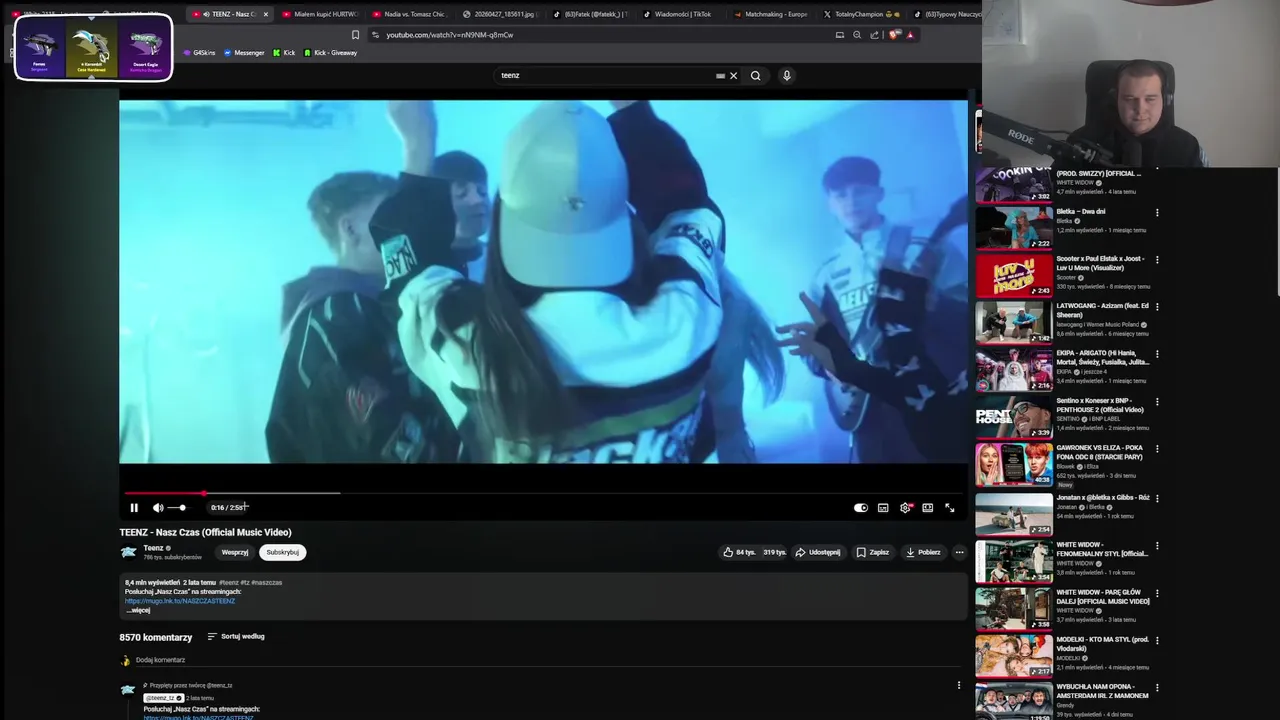Open the player settings gear
This screenshot has width=1280, height=720.
point(905,508)
